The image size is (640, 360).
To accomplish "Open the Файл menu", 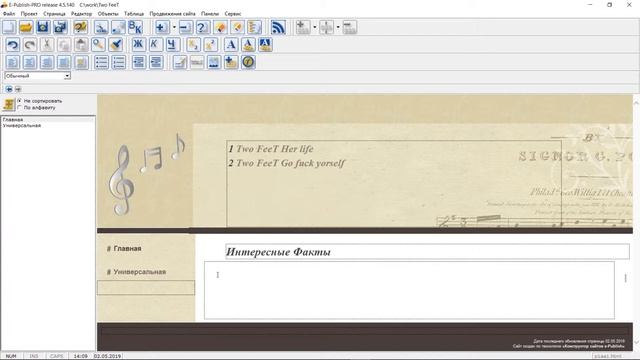I will point(9,13).
